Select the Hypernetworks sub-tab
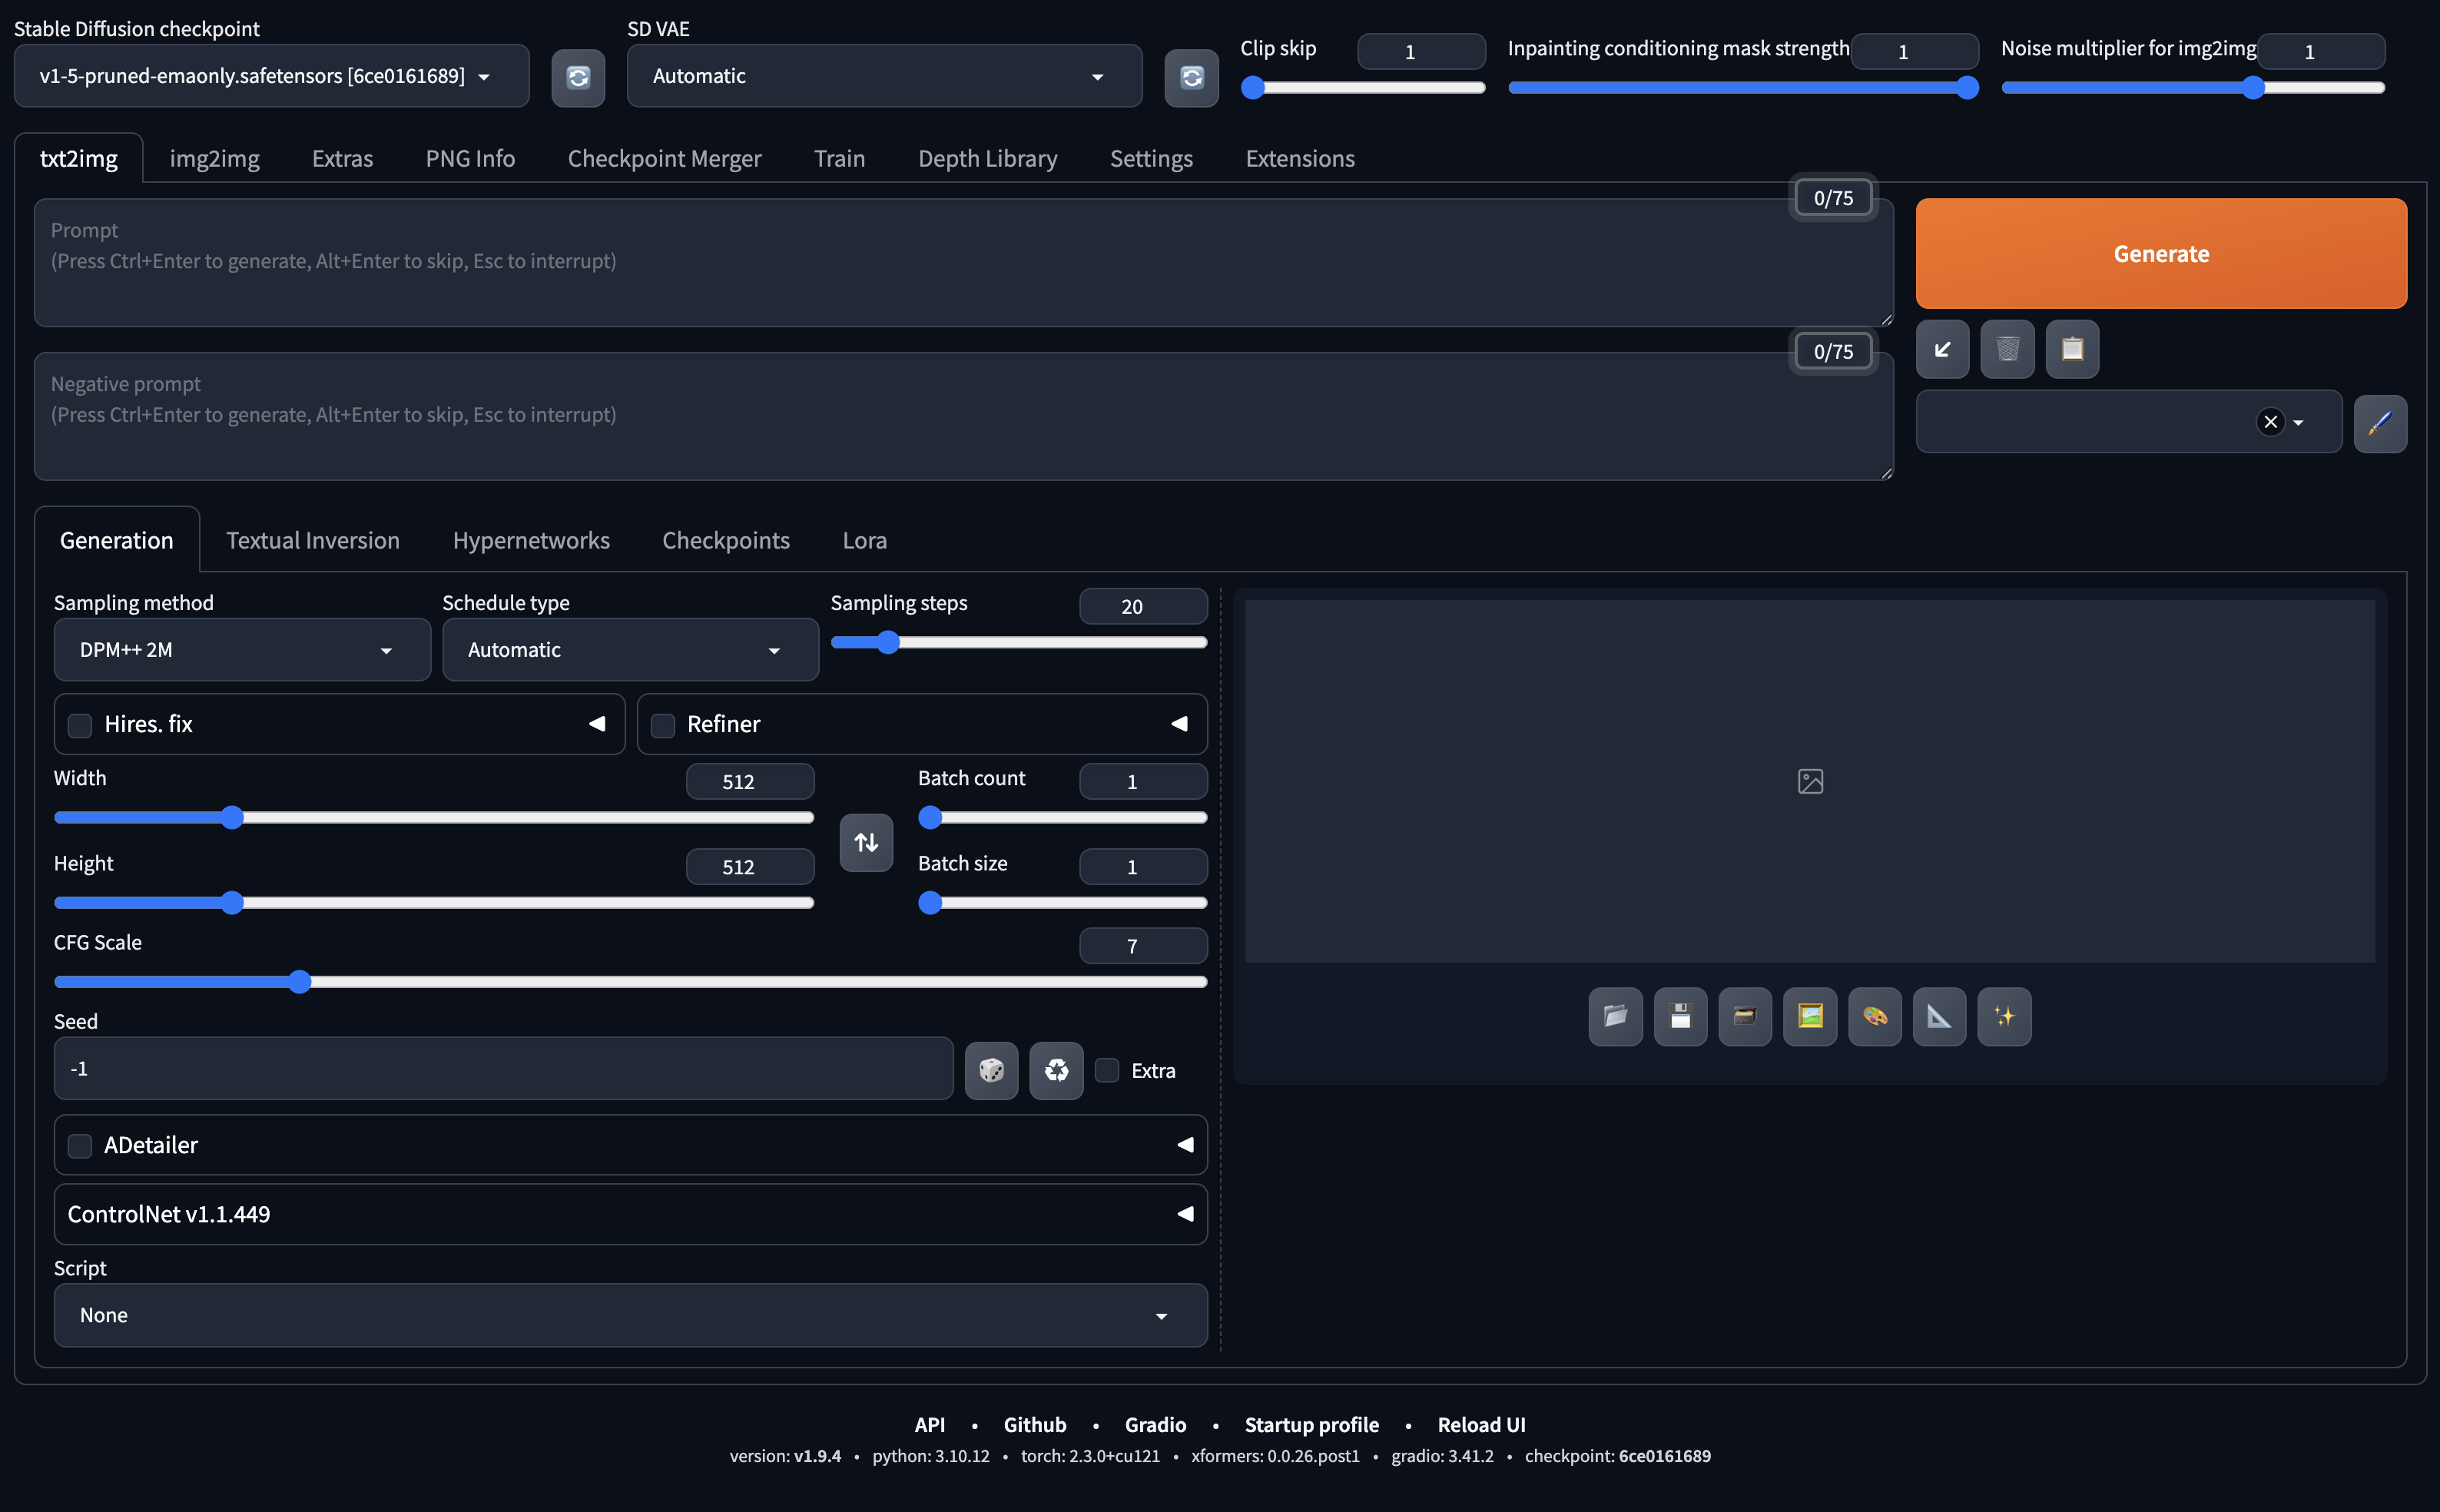 coord(531,541)
